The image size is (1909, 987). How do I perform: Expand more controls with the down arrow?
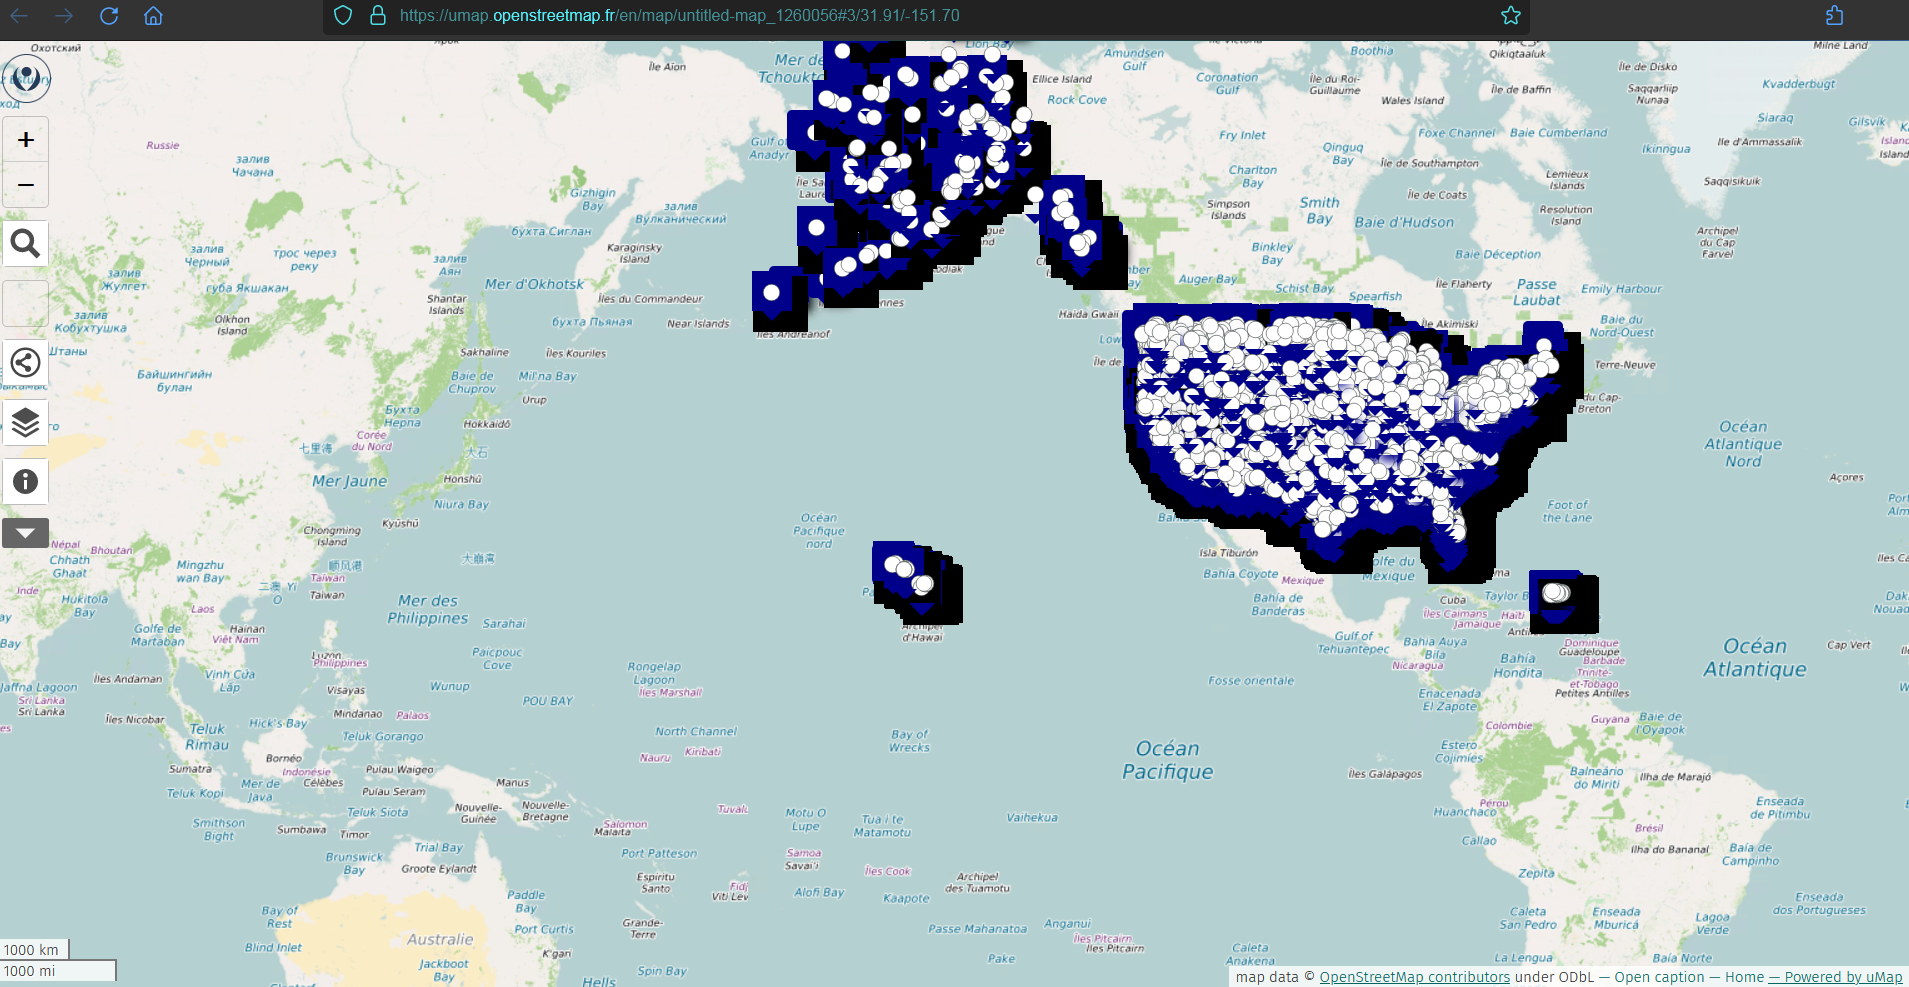26,533
